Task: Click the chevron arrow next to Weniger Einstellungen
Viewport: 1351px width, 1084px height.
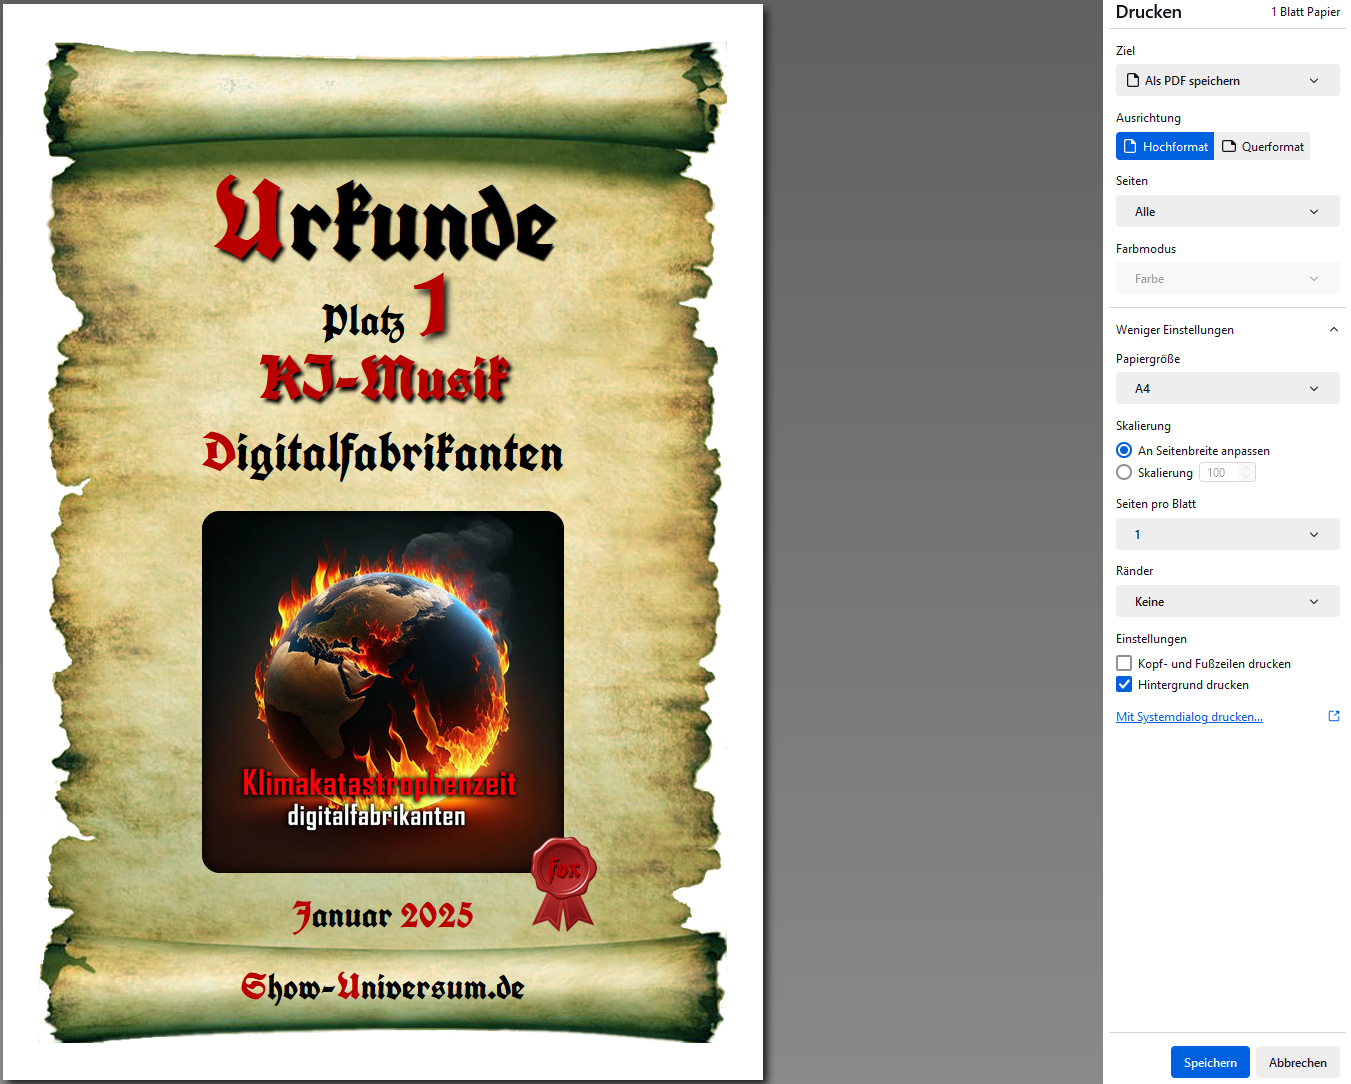Action: (x=1333, y=330)
